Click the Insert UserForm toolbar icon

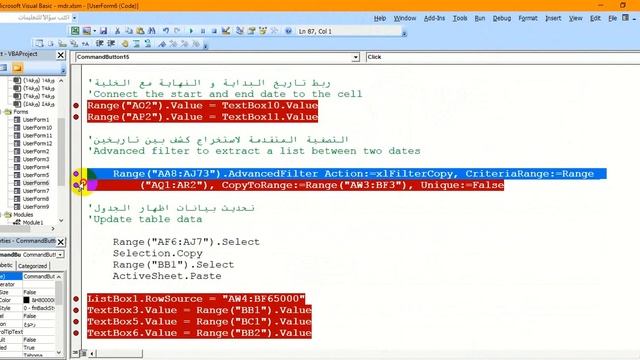(86, 31)
